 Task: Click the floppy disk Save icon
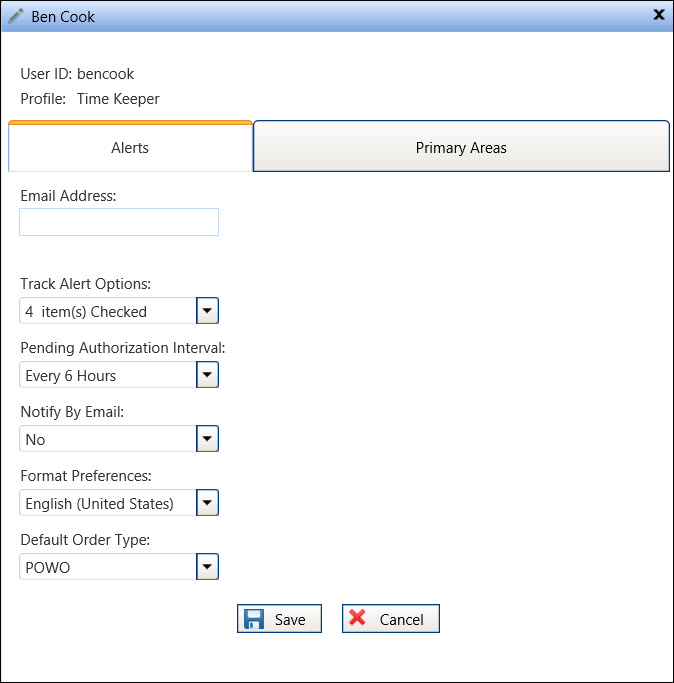click(255, 619)
